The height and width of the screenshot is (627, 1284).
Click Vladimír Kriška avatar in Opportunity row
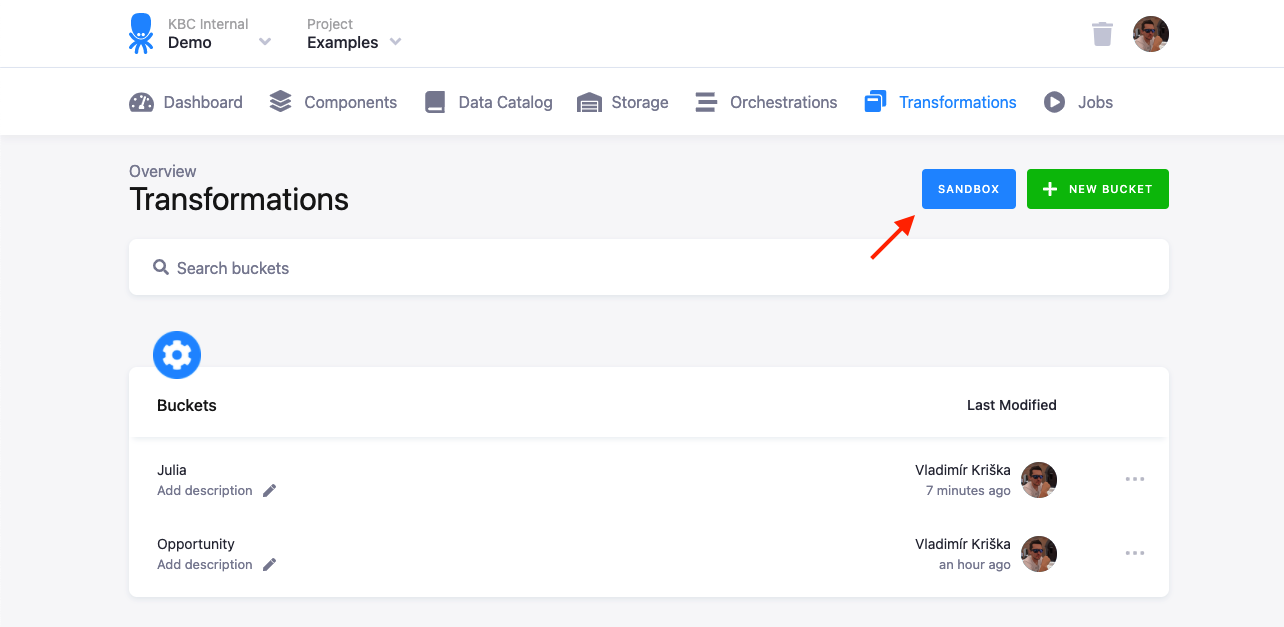point(1039,554)
